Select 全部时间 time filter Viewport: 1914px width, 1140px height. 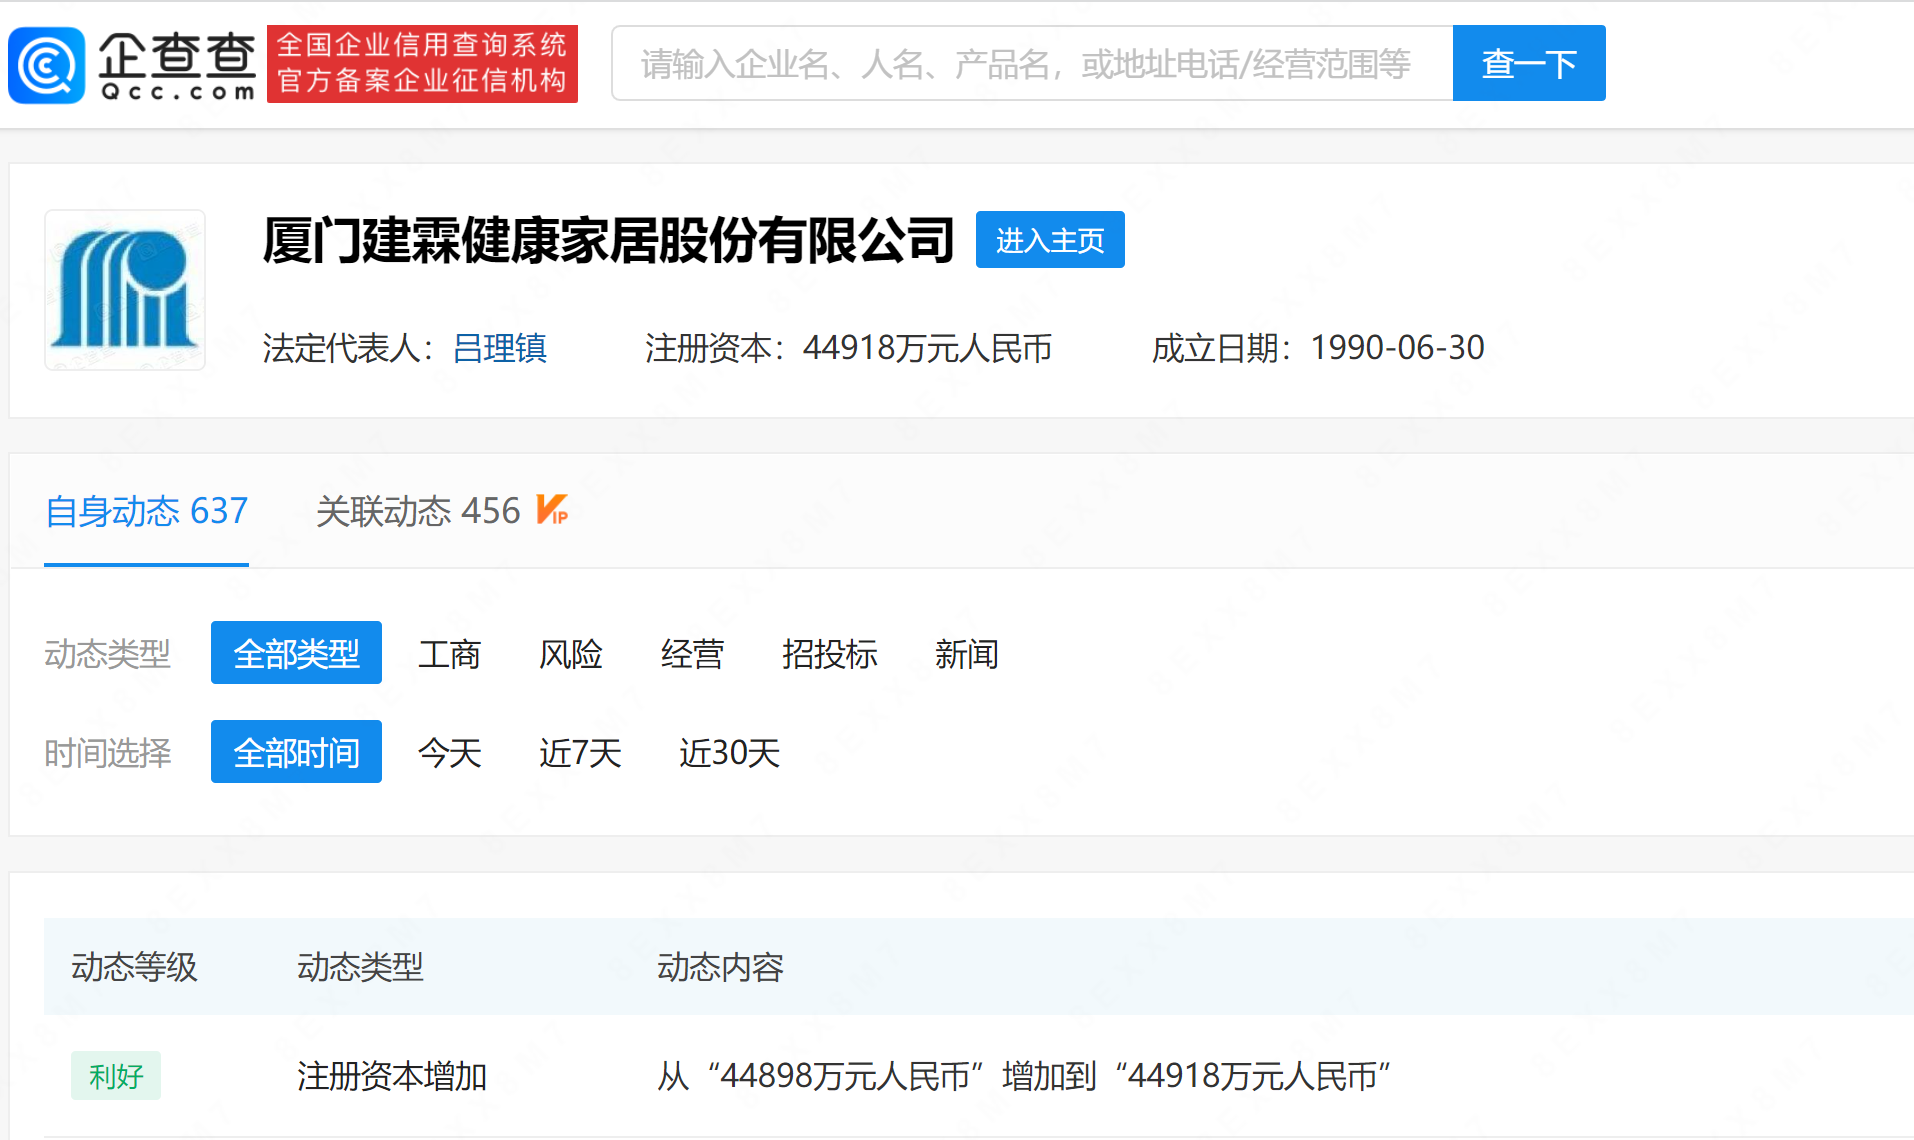pyautogui.click(x=296, y=752)
